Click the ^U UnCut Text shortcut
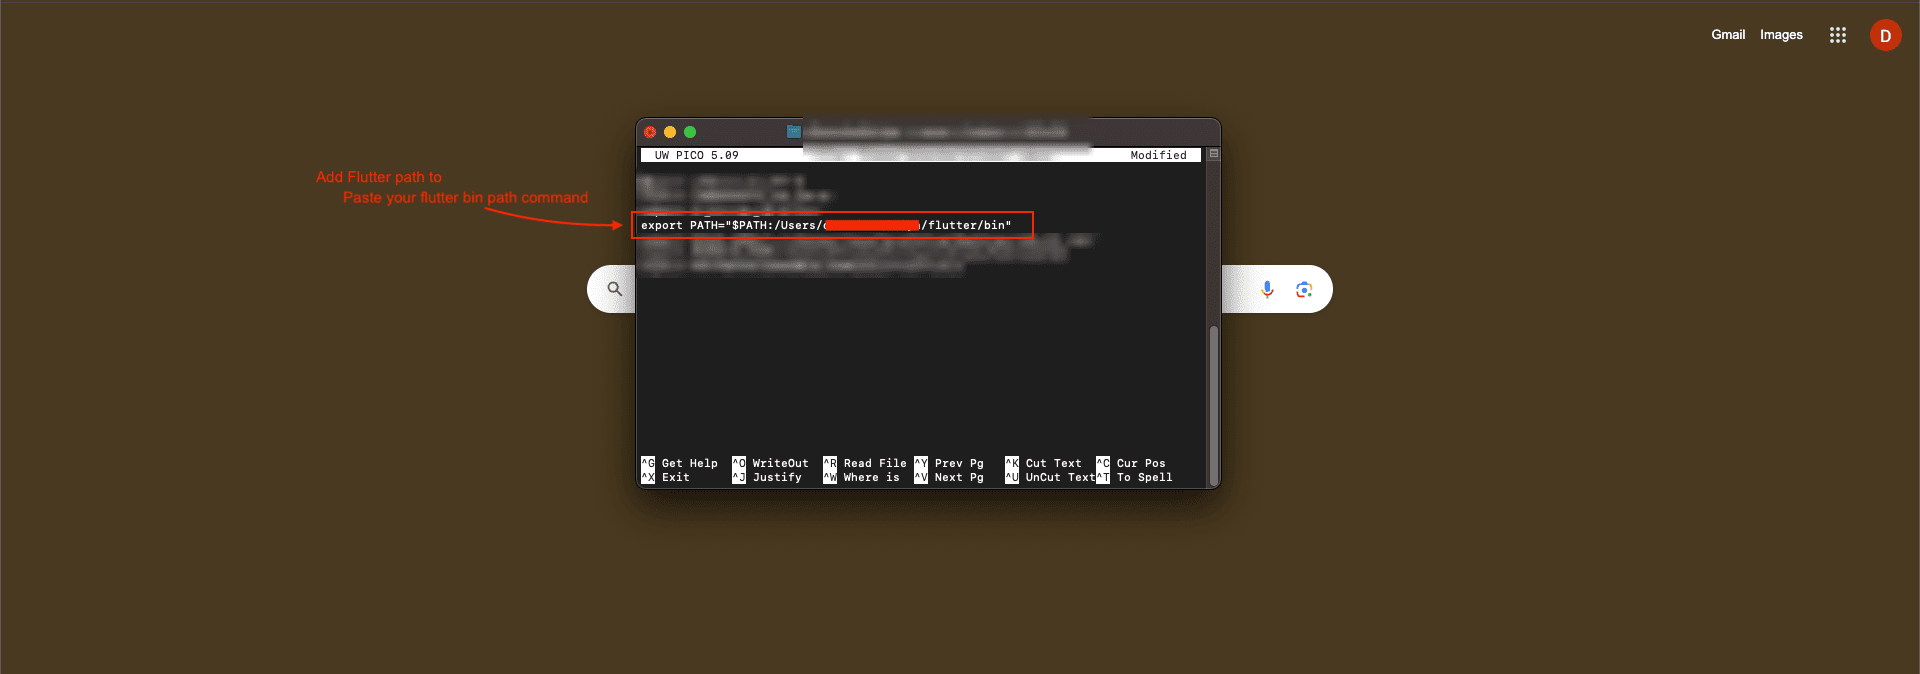Image resolution: width=1920 pixels, height=674 pixels. (1050, 477)
